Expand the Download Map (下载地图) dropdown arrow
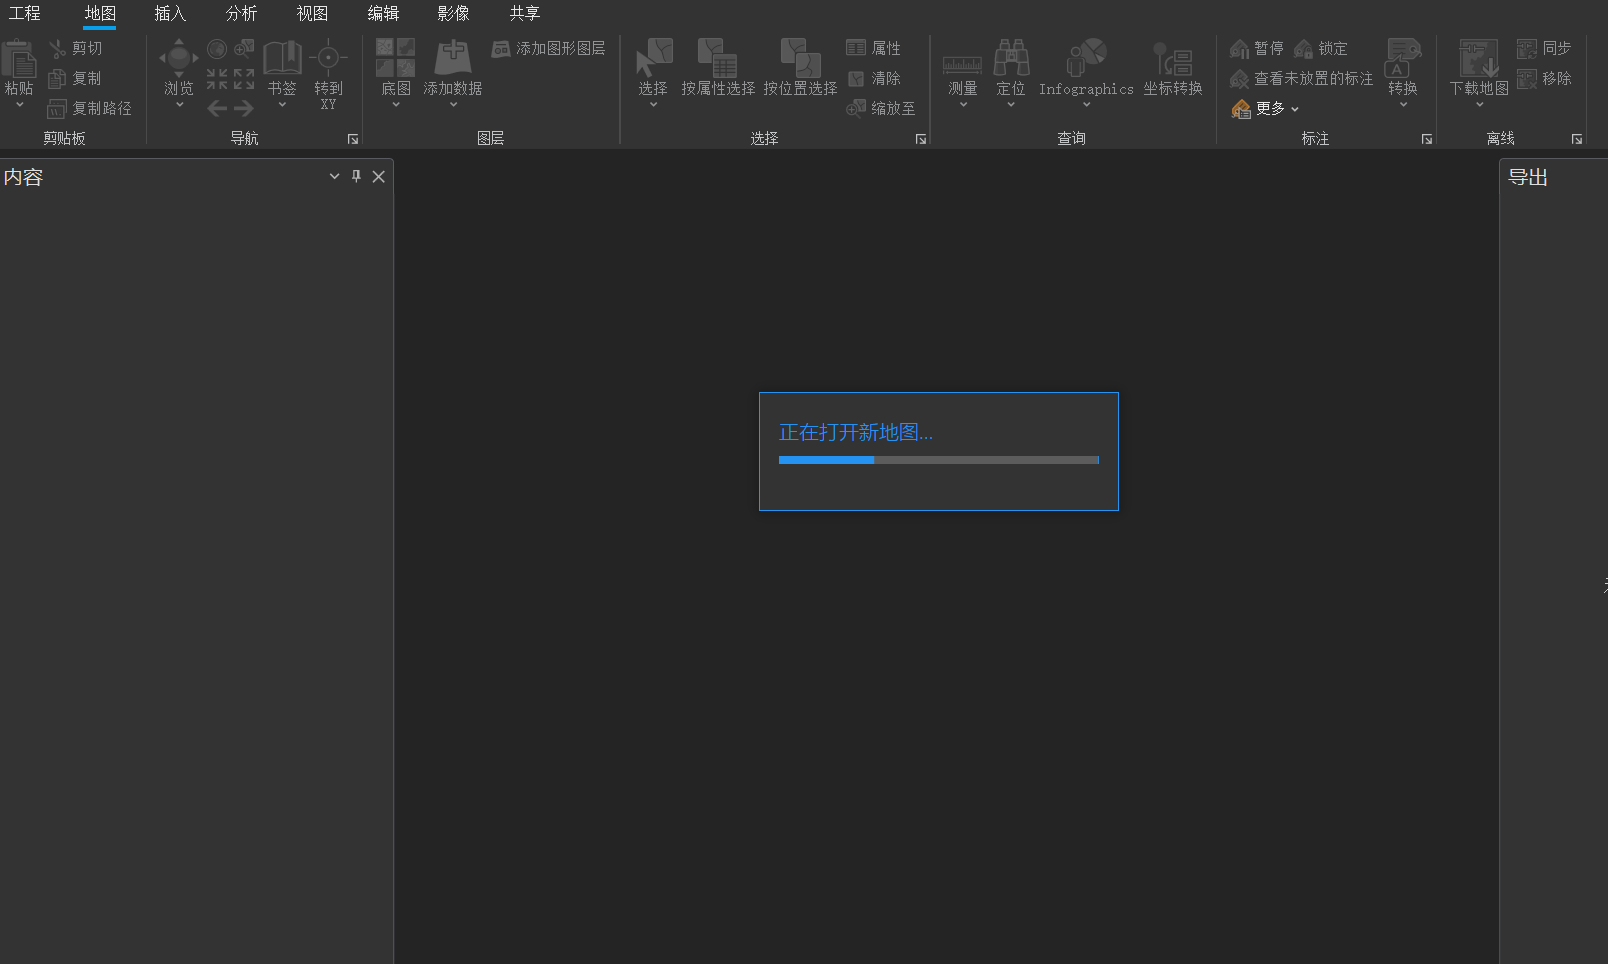The width and height of the screenshot is (1608, 964). [1479, 104]
